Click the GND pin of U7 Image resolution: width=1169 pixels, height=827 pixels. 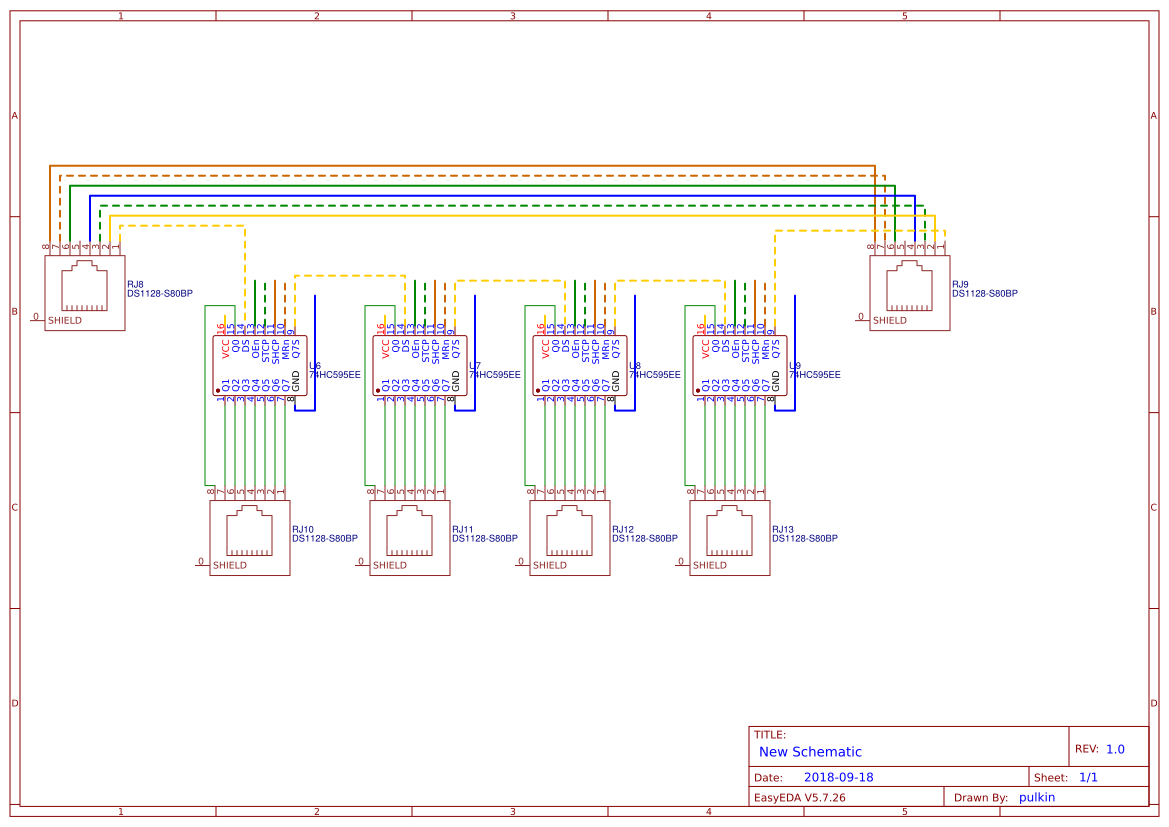(x=457, y=381)
